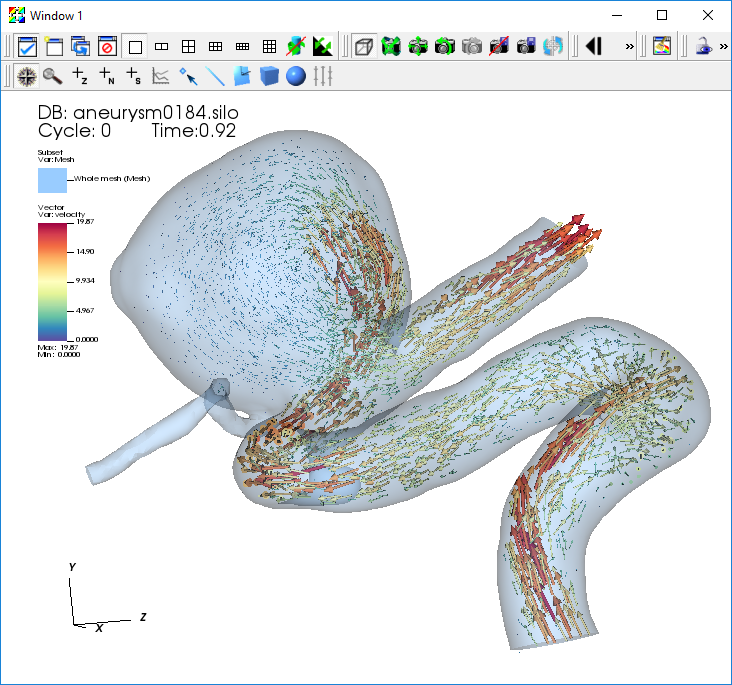Select the single window 1x1 layout

[135, 46]
